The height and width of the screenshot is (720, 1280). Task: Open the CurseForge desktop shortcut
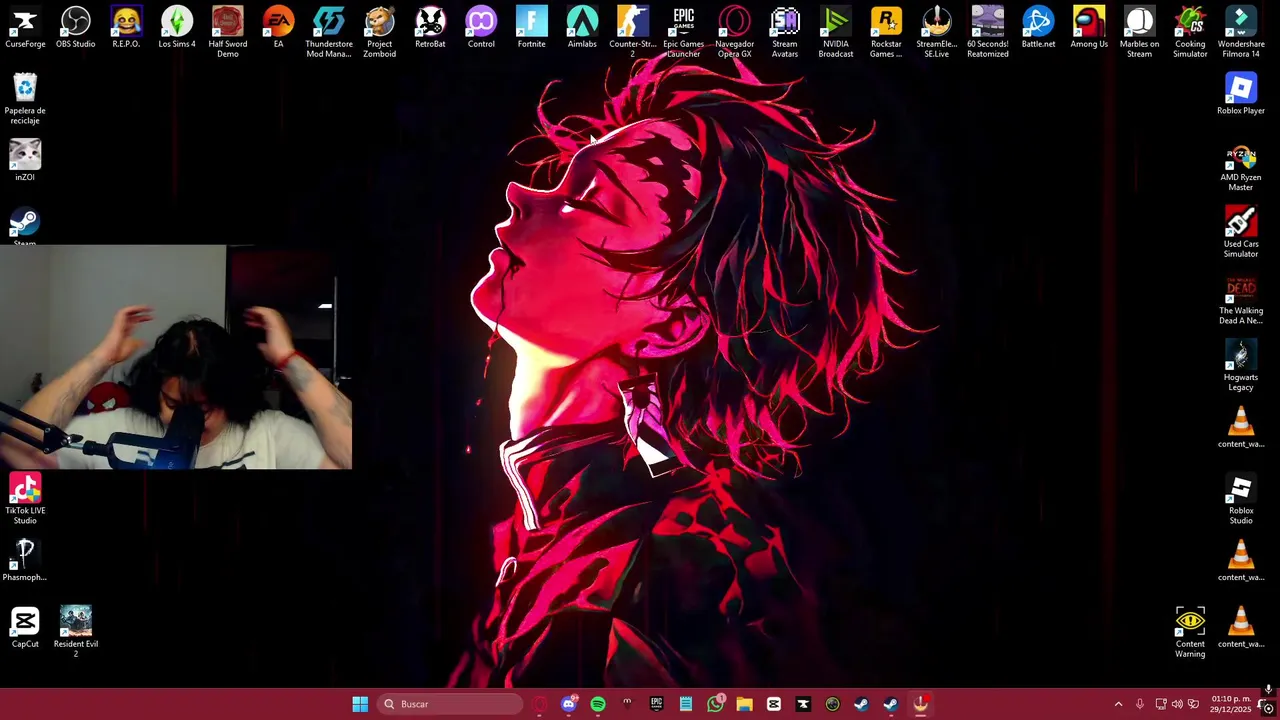25,28
